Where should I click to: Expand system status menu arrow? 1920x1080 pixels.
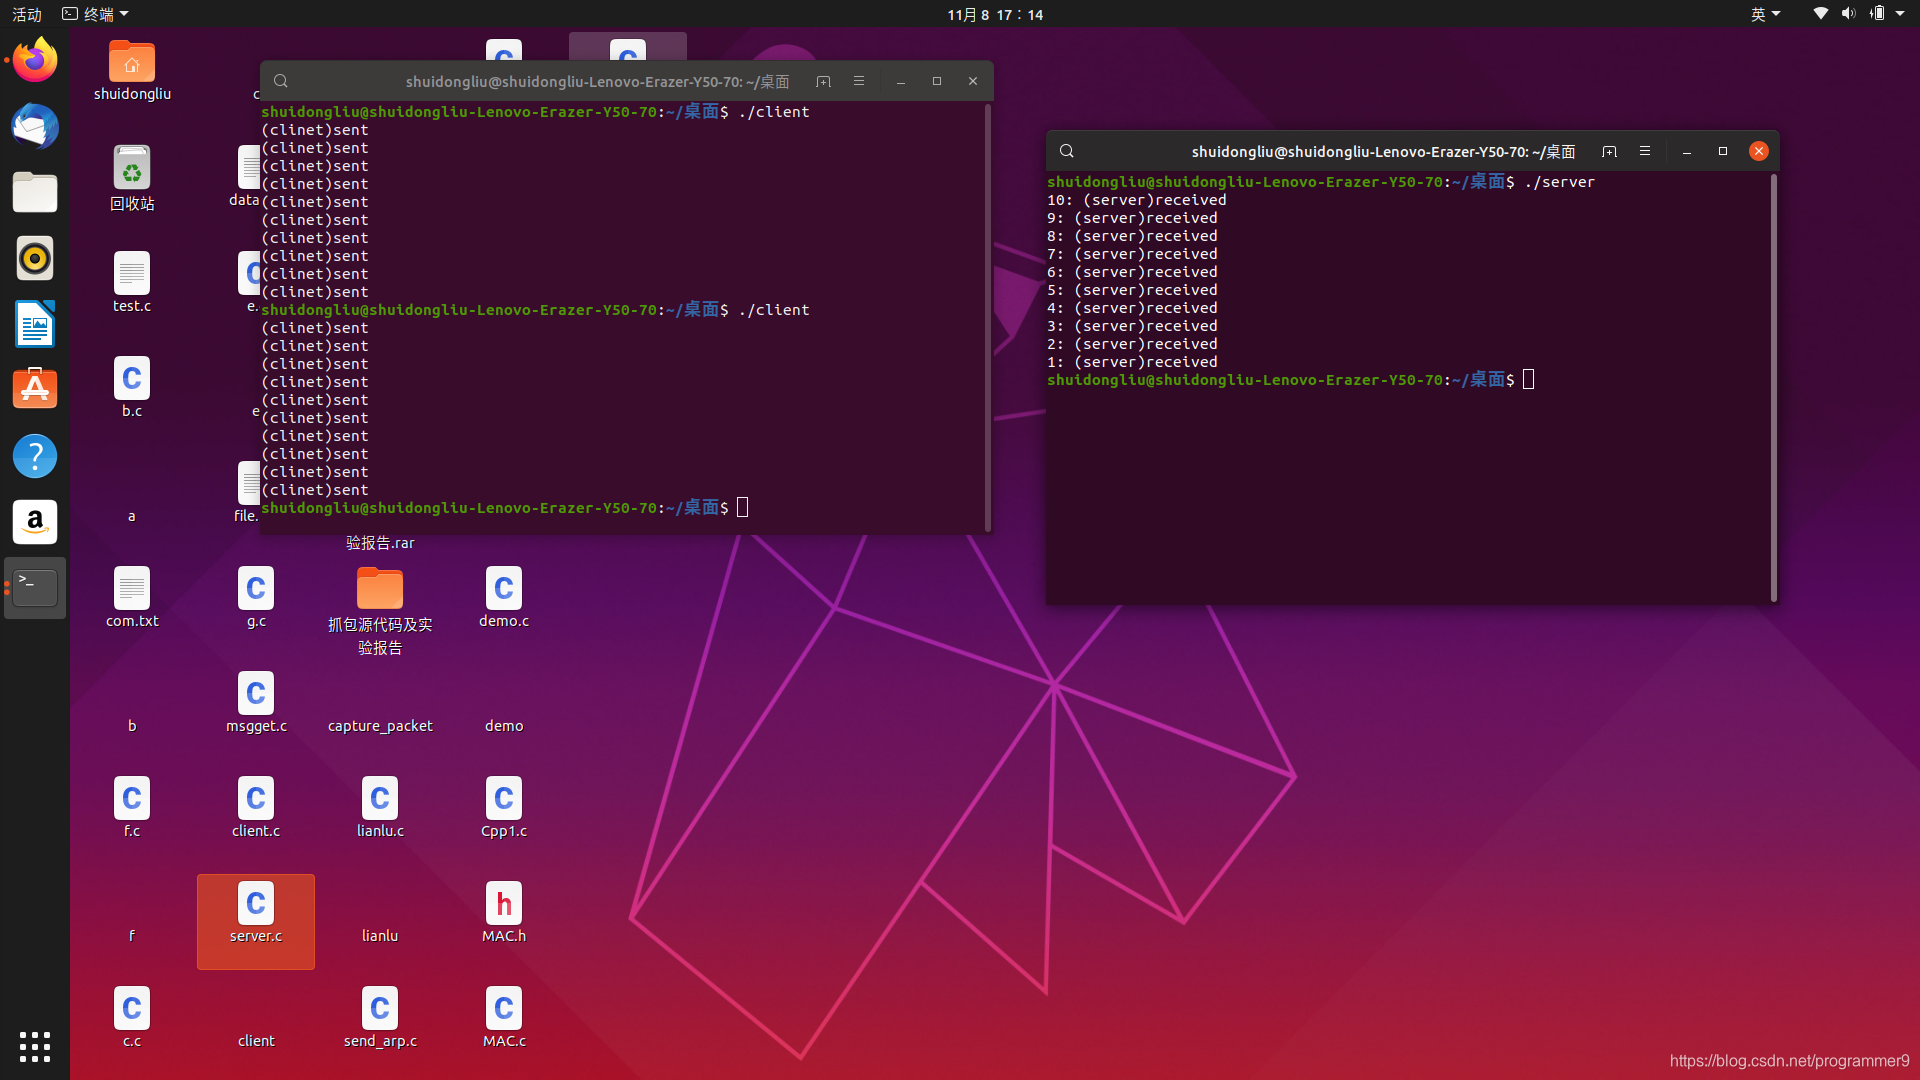[x=1900, y=14]
